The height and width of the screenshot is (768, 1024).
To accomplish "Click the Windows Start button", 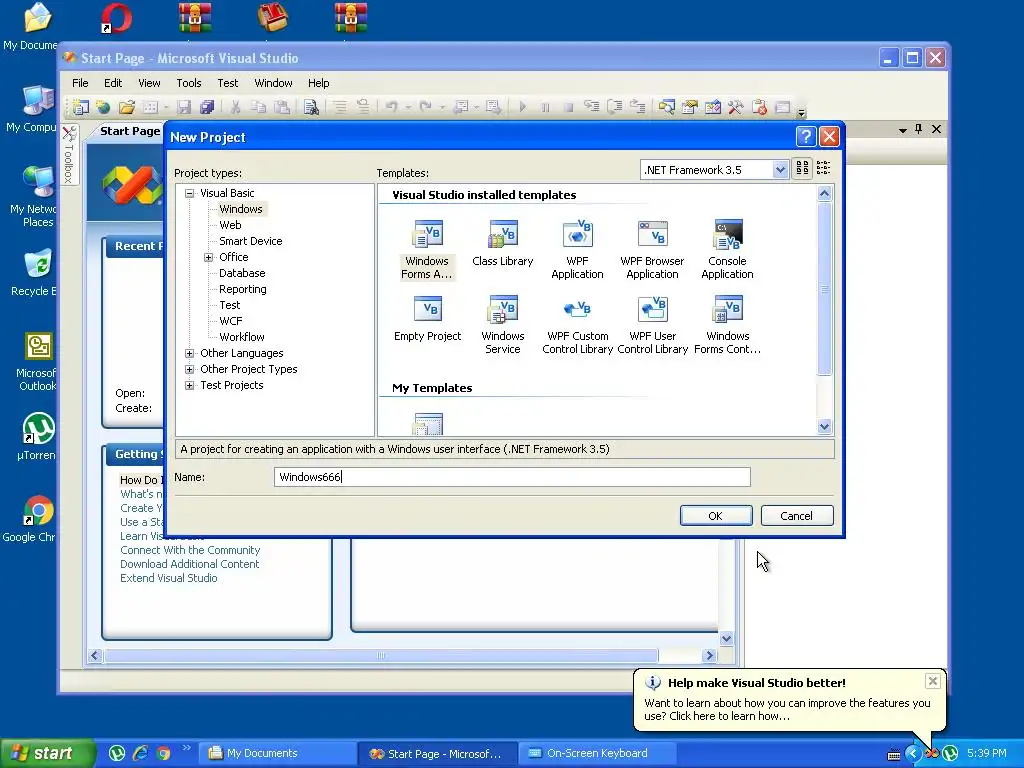I will (x=47, y=753).
